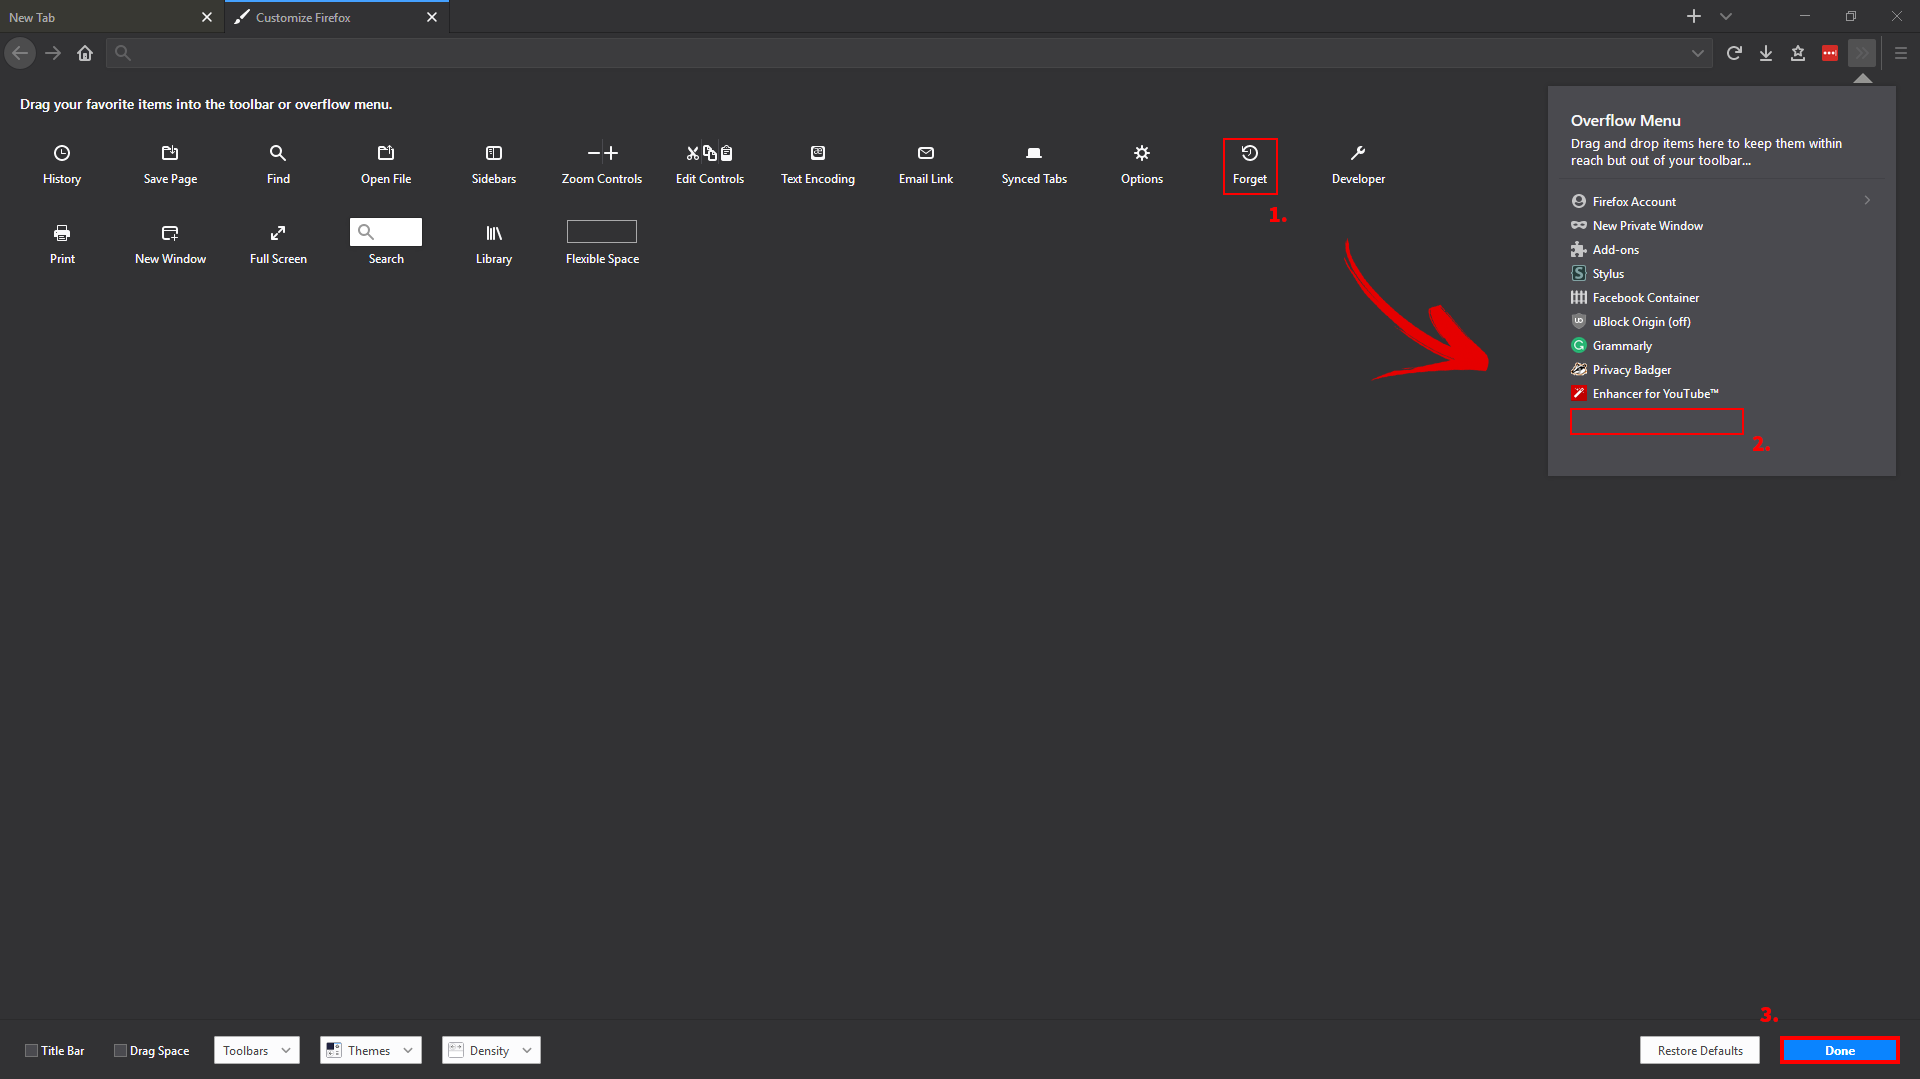Select the Full Screen icon
1920x1079 pixels.
point(278,233)
